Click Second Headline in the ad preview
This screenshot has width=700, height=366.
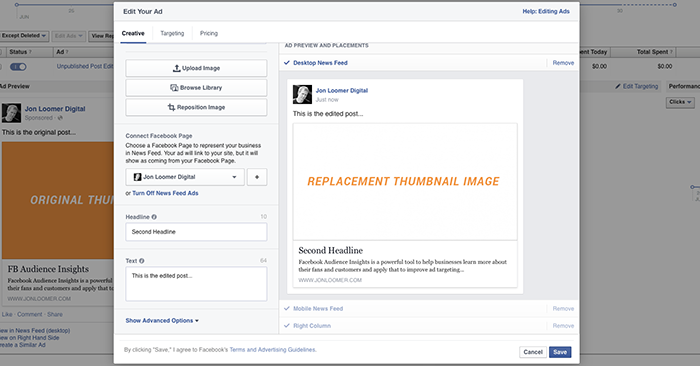[330, 250]
